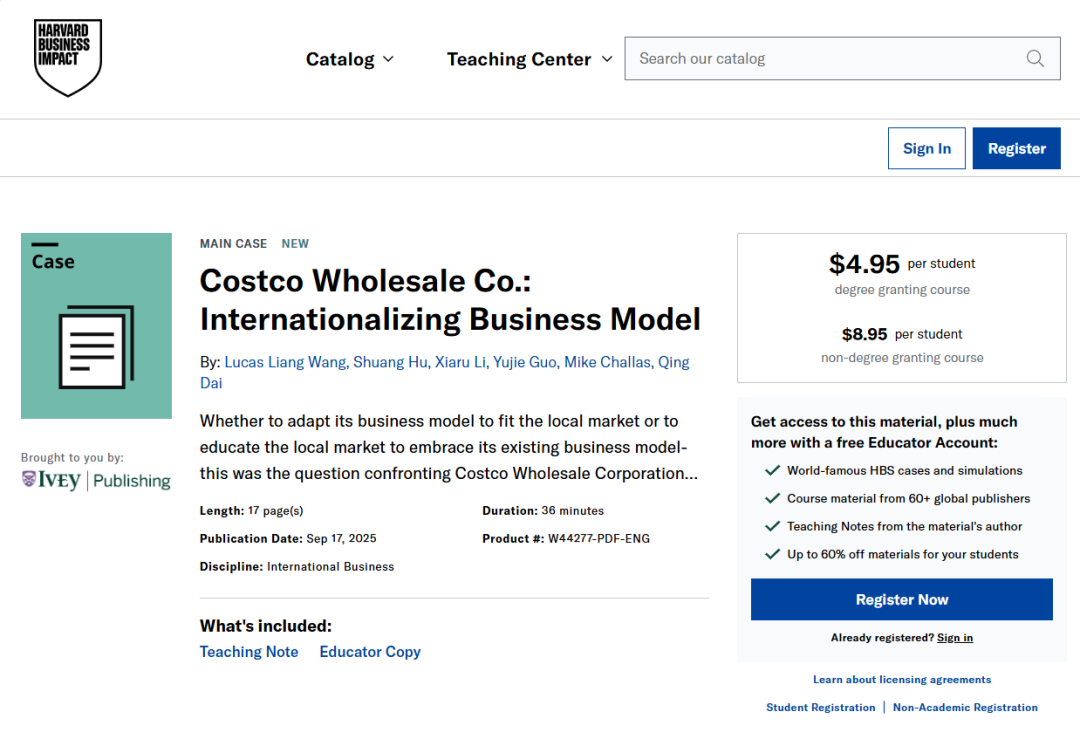Click checkmark beside World-famous HBS cases

tap(772, 470)
